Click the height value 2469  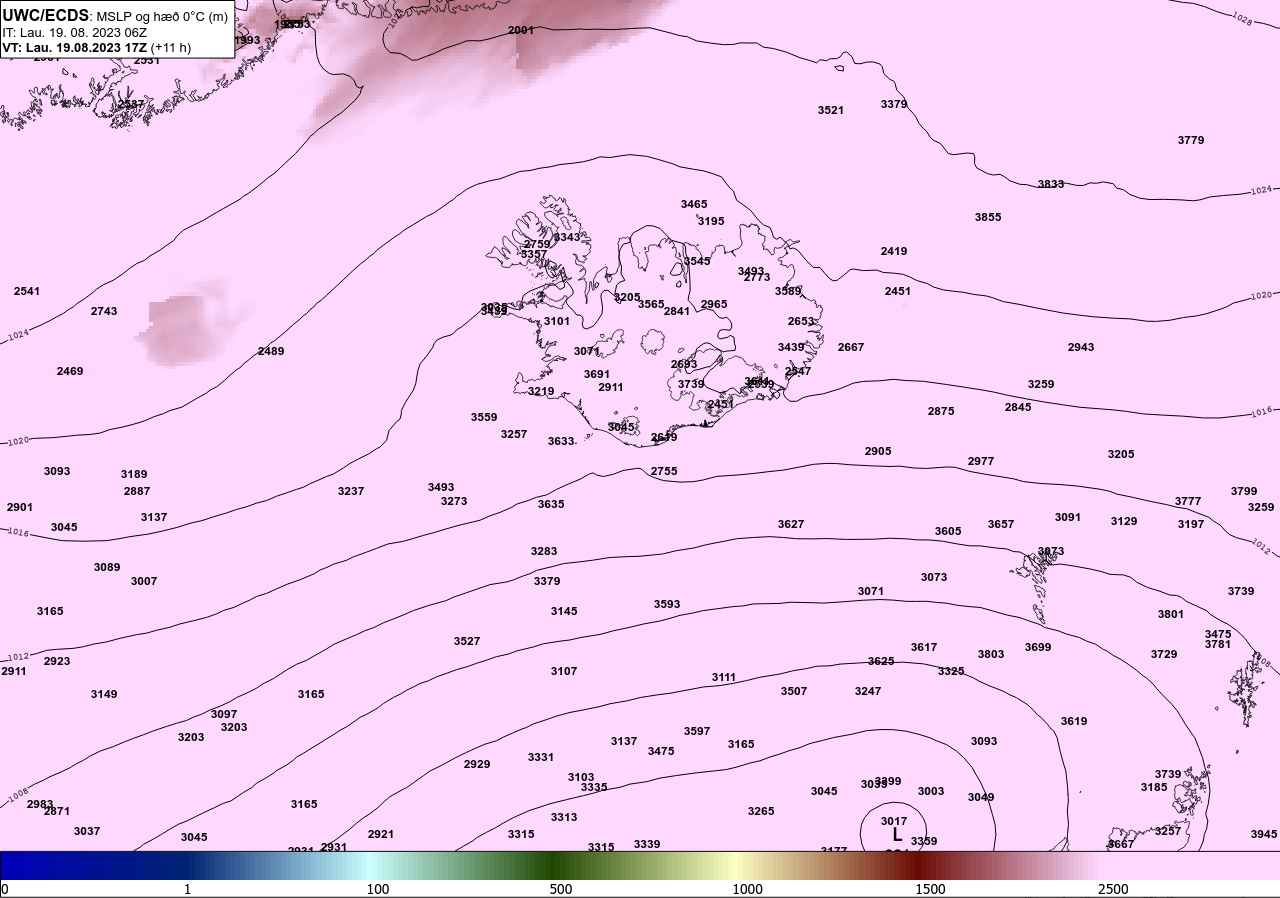pos(70,371)
